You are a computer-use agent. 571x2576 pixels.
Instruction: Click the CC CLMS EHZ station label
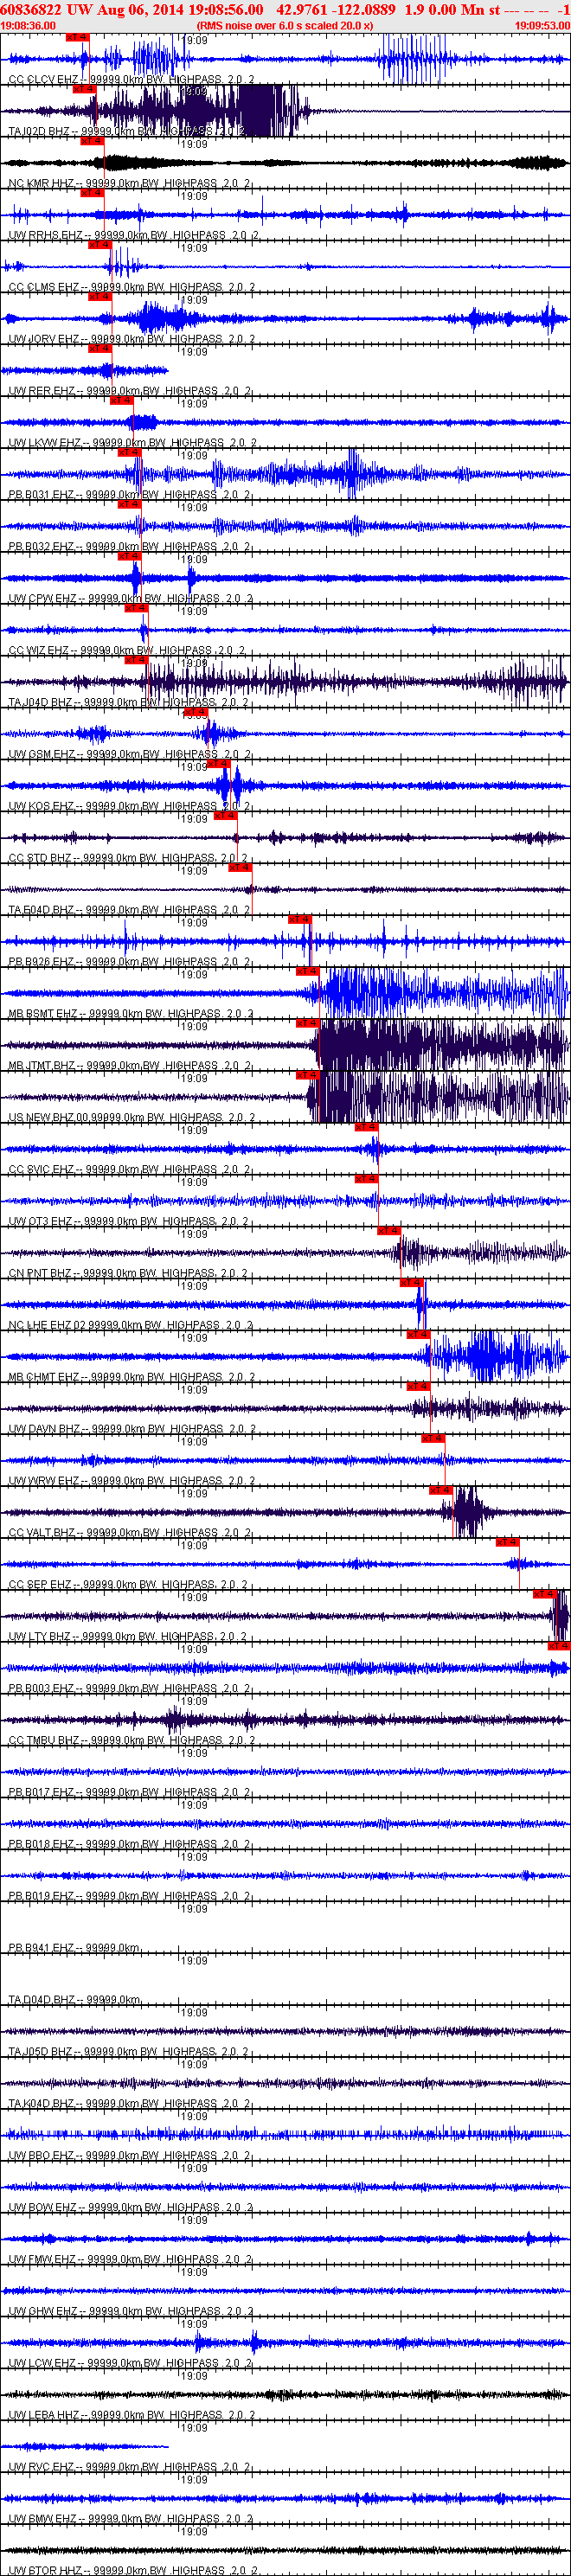click(x=131, y=287)
